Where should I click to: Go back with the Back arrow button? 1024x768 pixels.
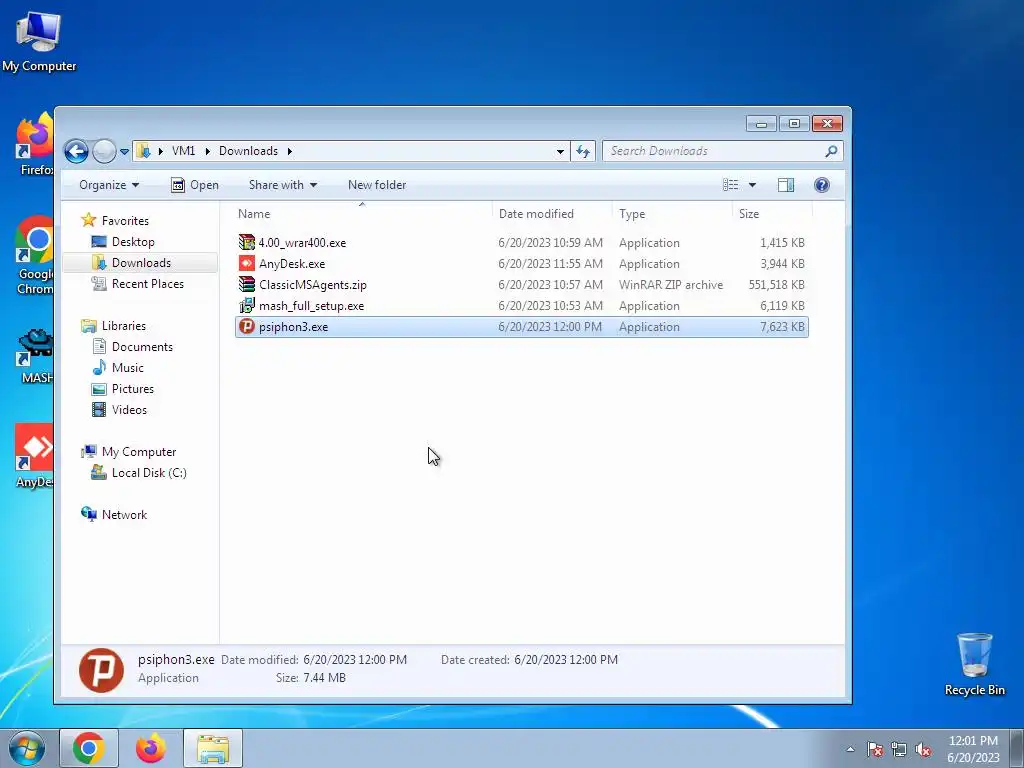point(76,151)
